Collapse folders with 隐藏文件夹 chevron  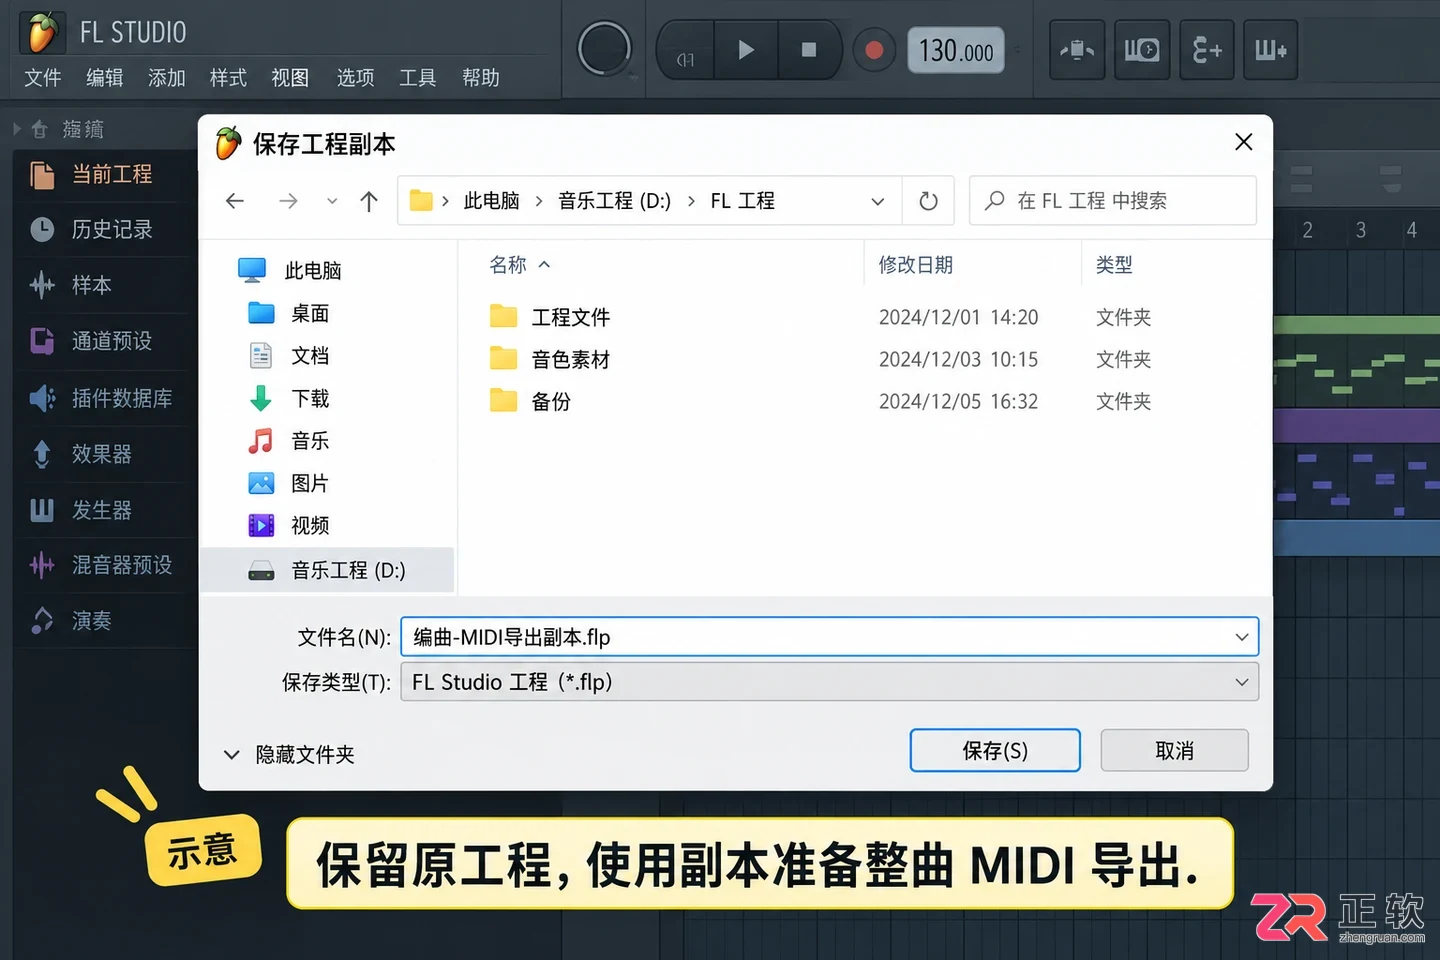click(232, 754)
